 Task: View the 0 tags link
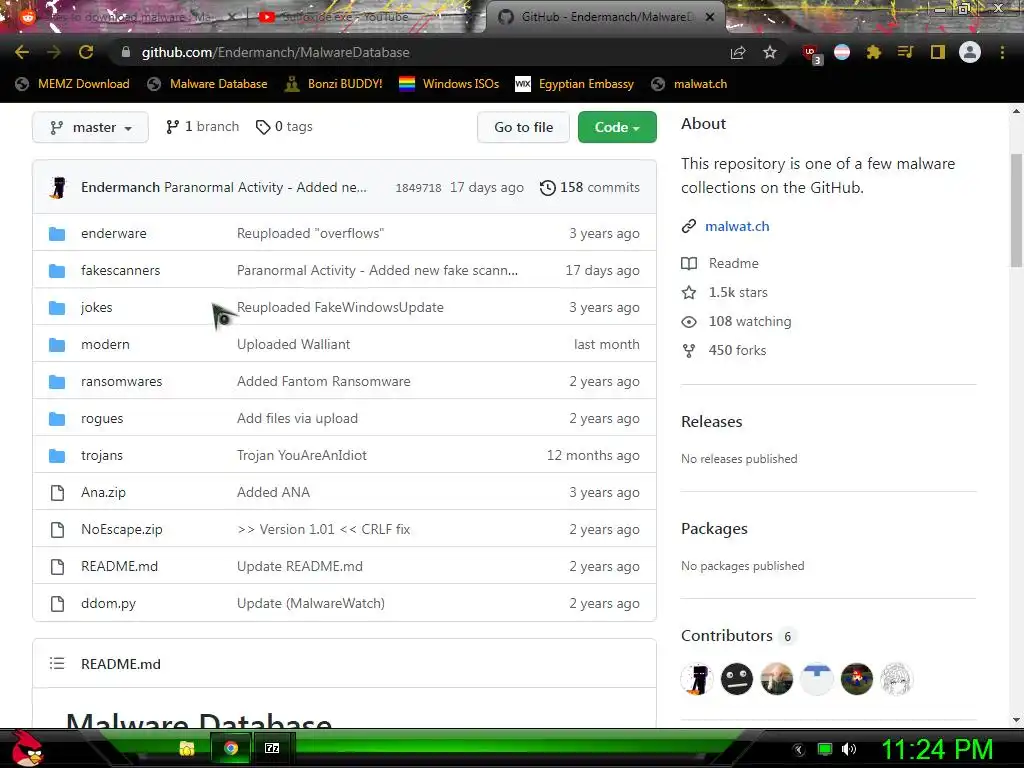pyautogui.click(x=284, y=127)
